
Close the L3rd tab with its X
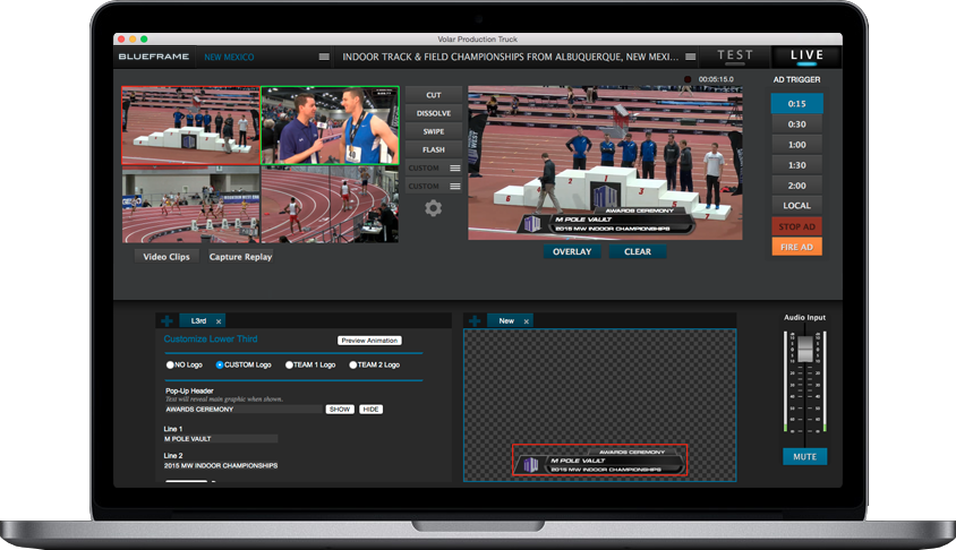pos(218,321)
